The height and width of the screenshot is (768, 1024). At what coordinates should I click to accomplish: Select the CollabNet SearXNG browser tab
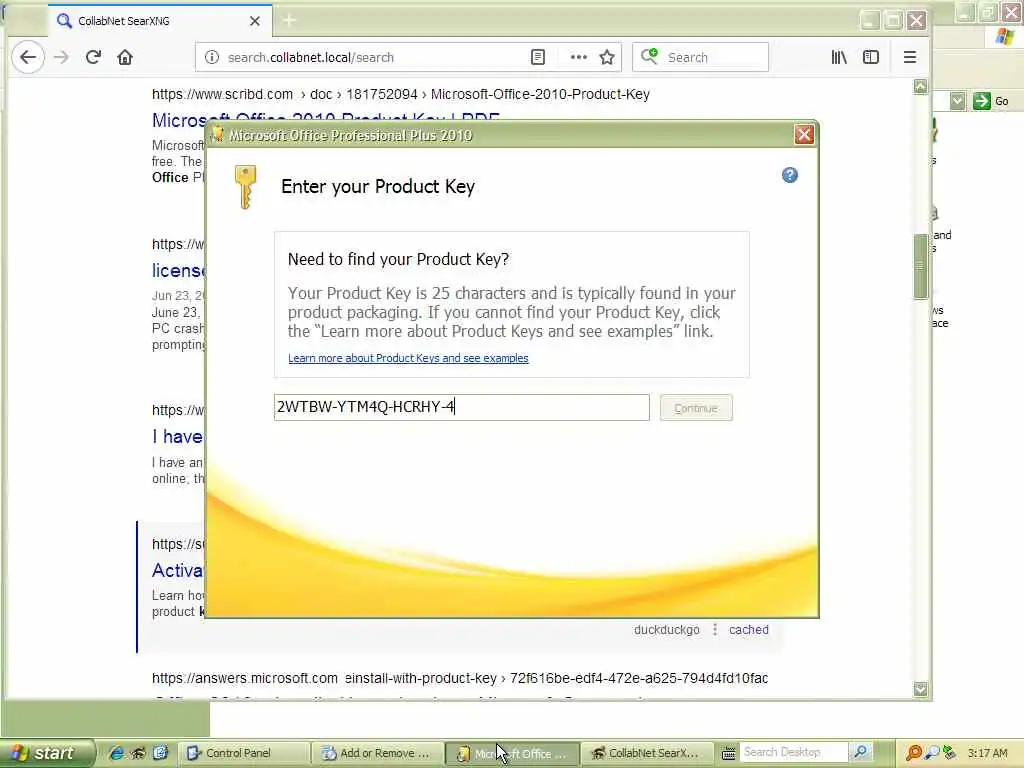coord(160,21)
